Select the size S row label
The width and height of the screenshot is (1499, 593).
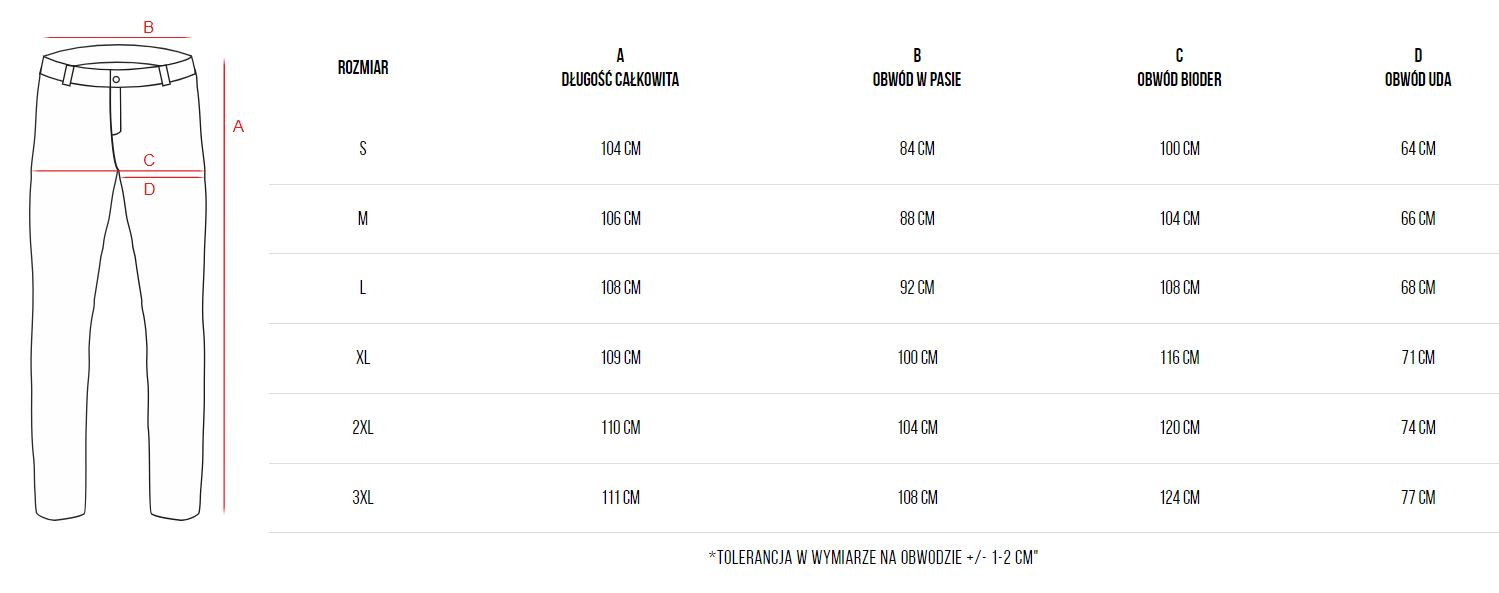363,149
